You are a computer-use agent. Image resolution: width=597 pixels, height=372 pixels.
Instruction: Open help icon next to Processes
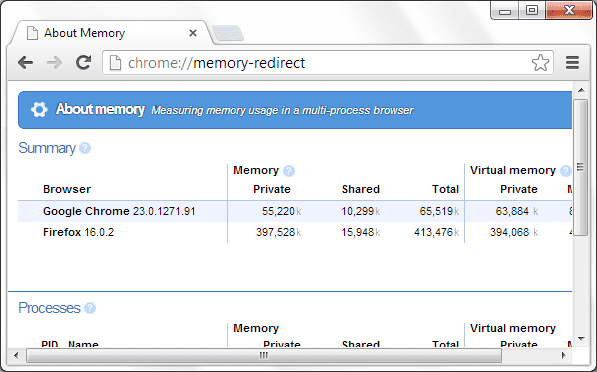pyautogui.click(x=90, y=308)
